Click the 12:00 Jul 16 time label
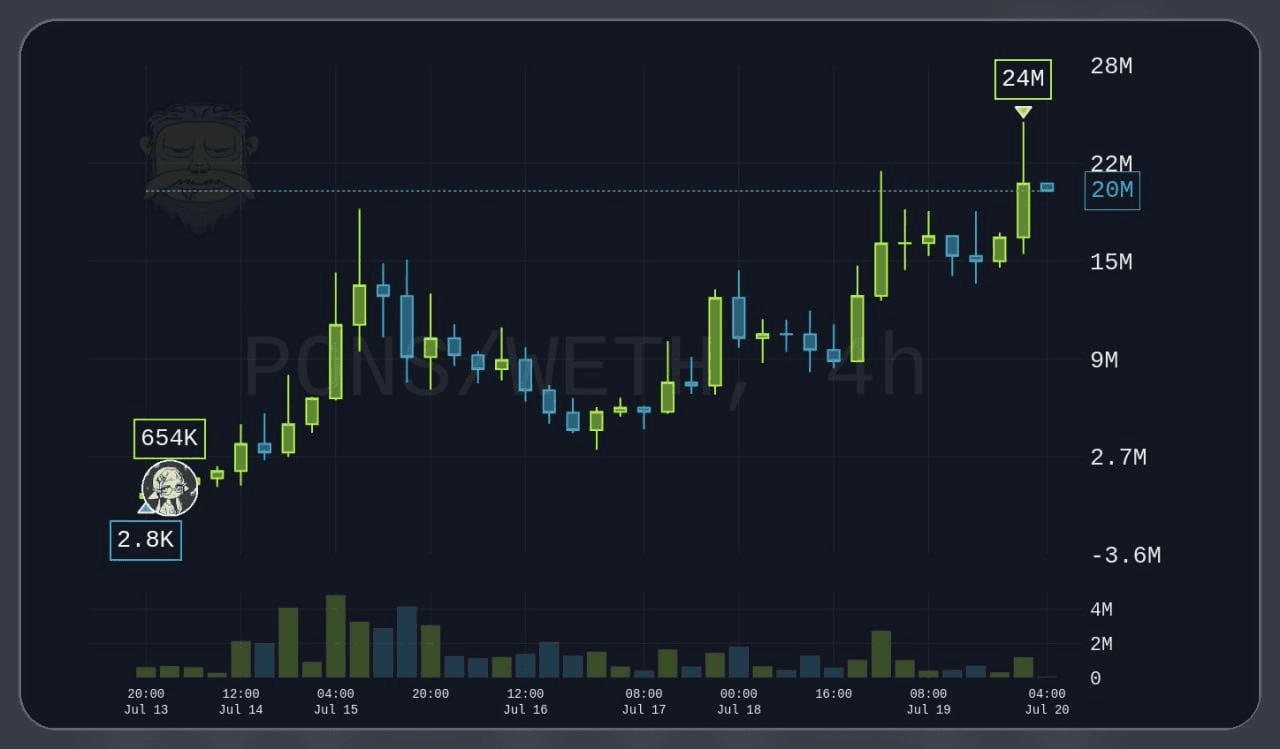The width and height of the screenshot is (1280, 749). click(525, 701)
